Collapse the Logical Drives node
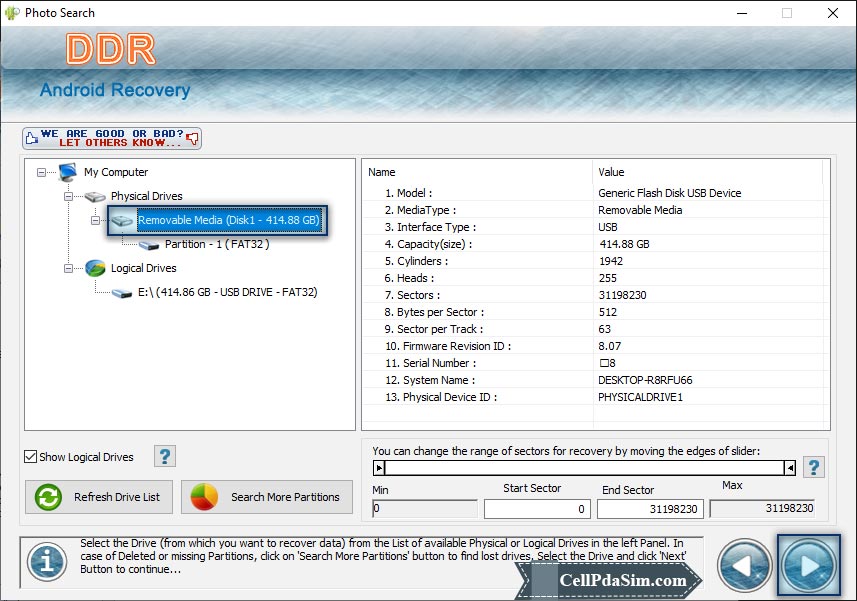 coord(68,268)
